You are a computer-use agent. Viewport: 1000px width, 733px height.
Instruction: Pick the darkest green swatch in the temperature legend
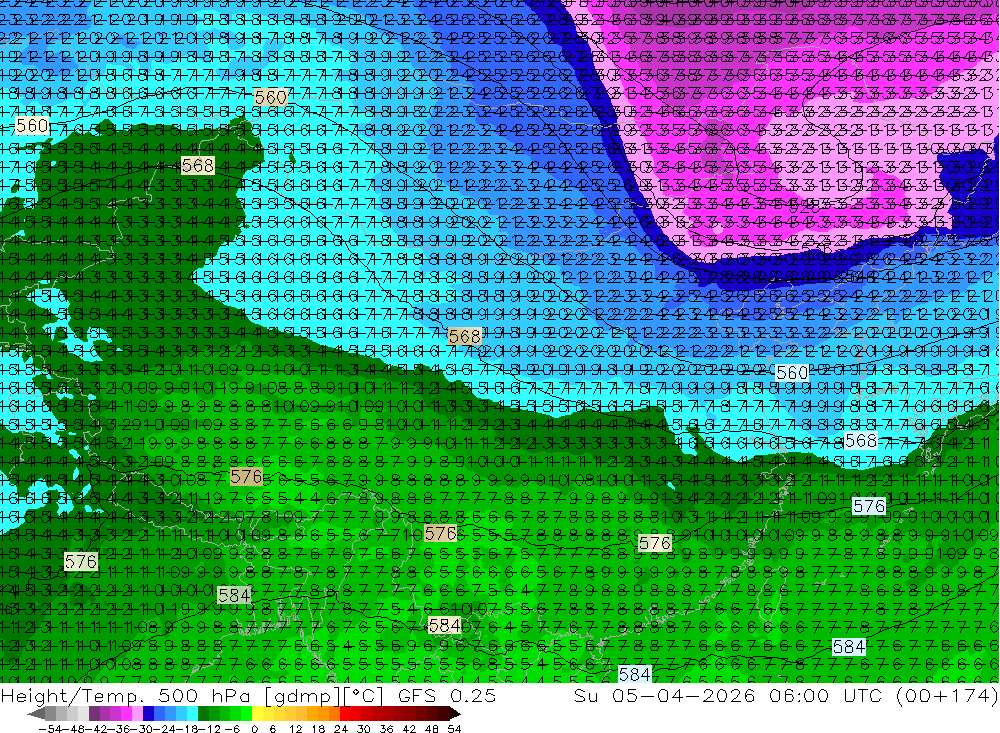click(203, 714)
